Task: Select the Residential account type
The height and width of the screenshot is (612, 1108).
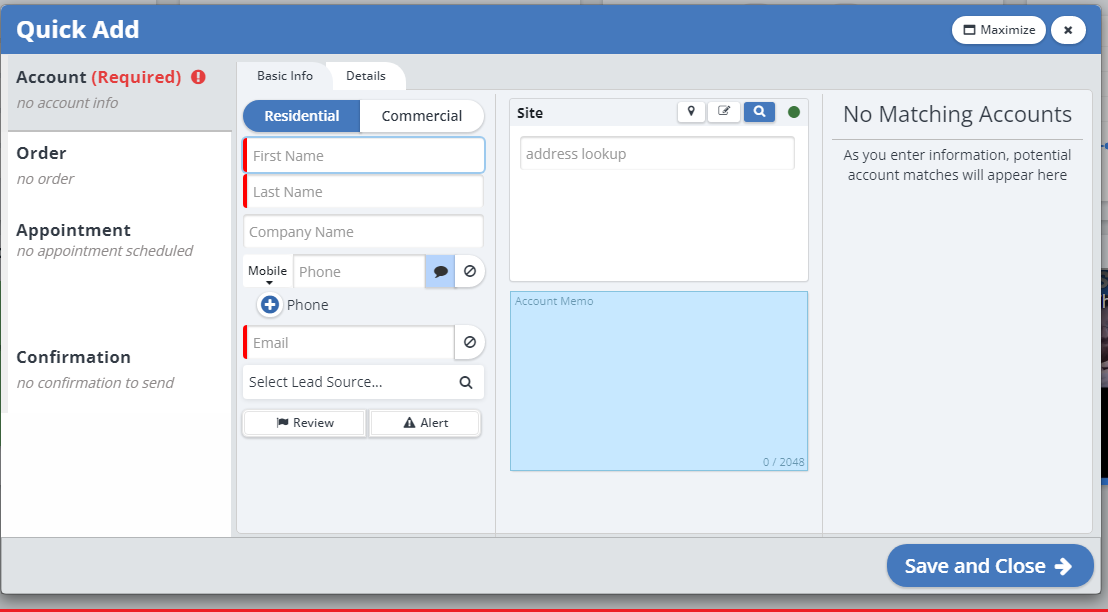Action: pos(302,116)
